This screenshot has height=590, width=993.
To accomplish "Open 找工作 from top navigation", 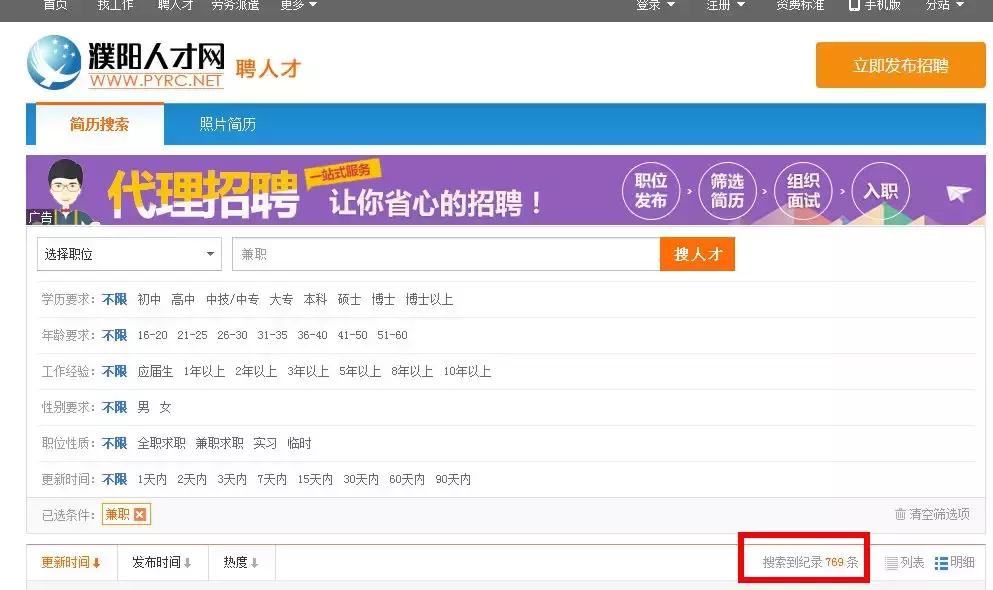I will (x=114, y=7).
